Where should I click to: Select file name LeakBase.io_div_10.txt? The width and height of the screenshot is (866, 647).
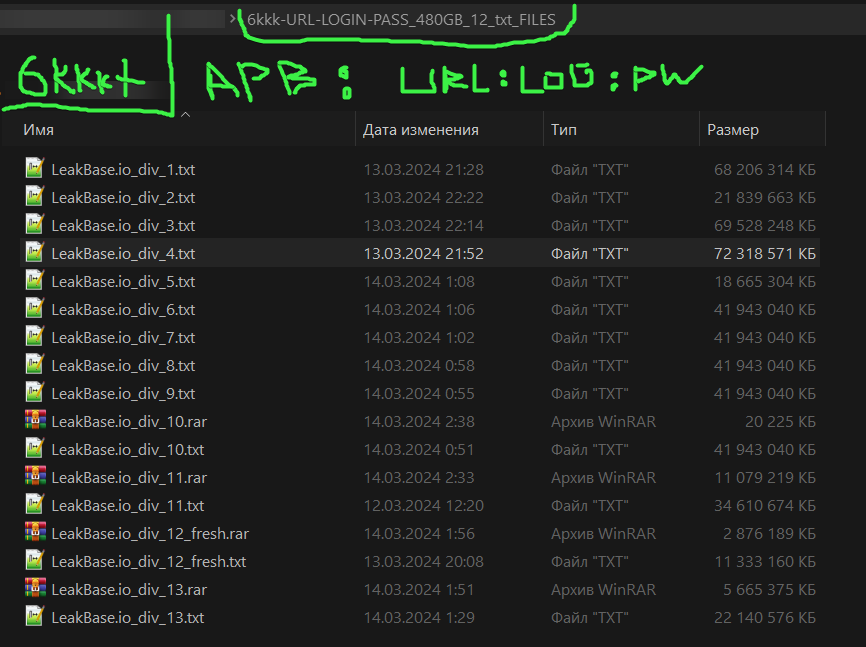[x=128, y=450]
